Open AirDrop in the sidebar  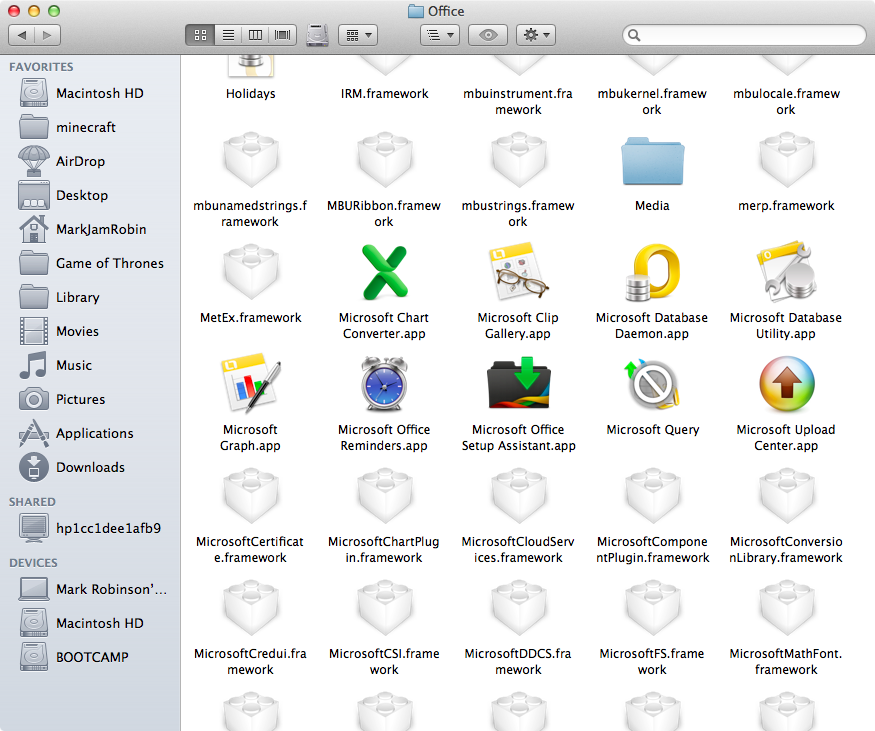[90, 161]
